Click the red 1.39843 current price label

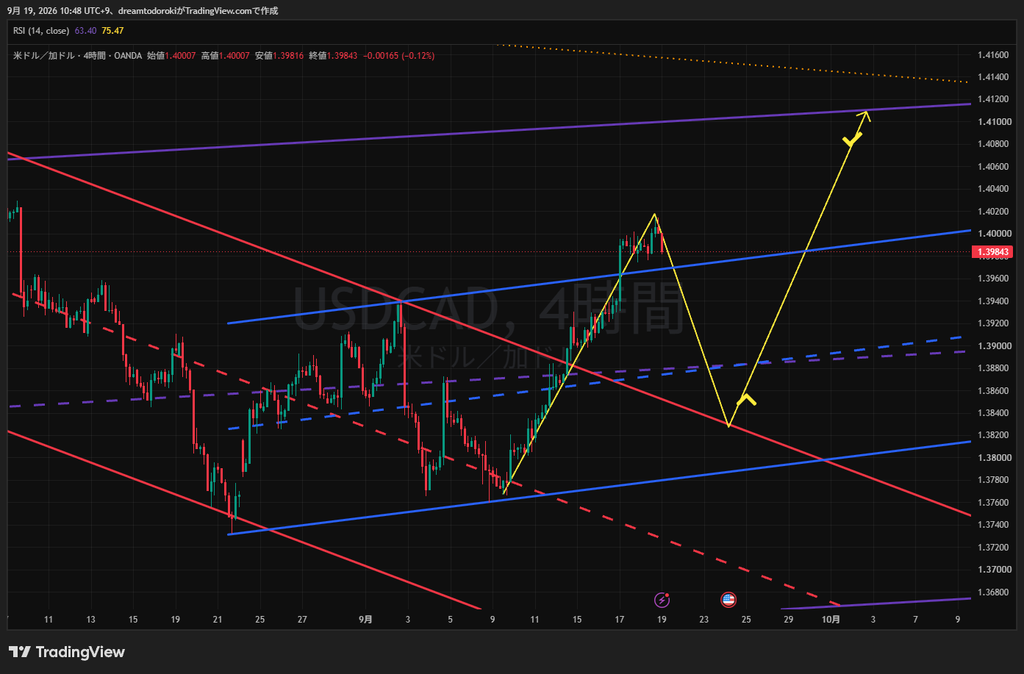992,252
